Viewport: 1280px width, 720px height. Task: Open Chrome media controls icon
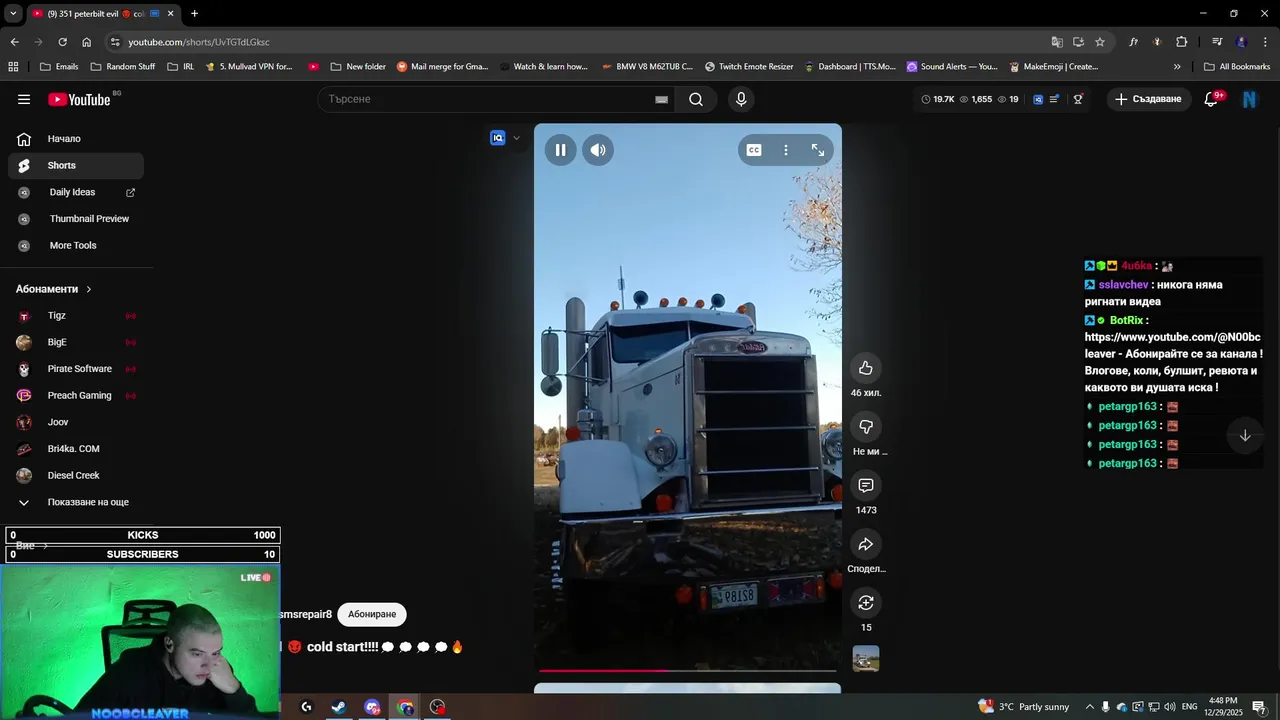1217,42
